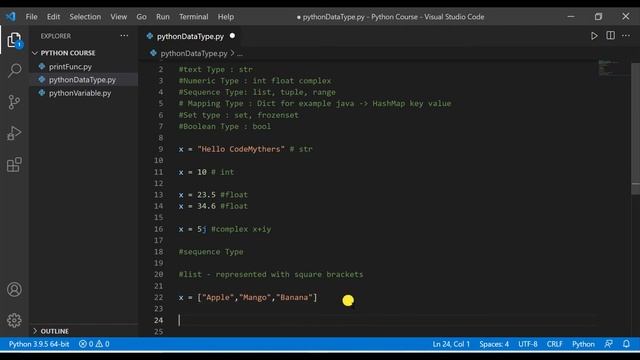Open the Help menu
640x360 pixels.
click(x=226, y=17)
